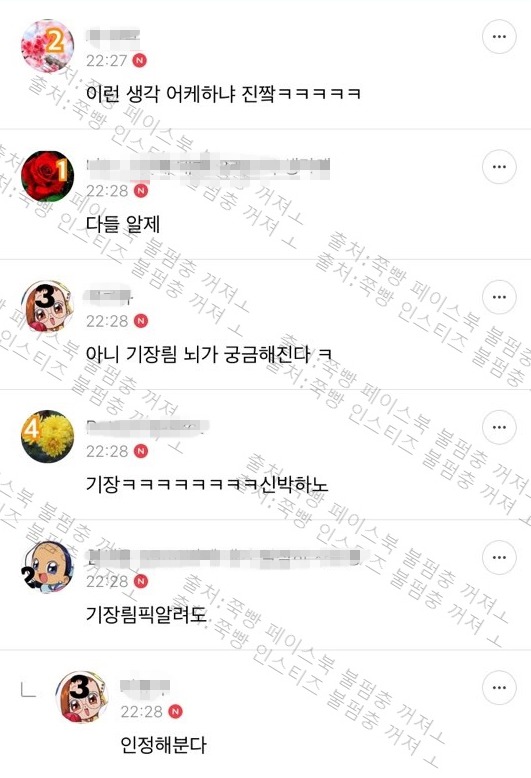Click the avatar on the '인정해분다' reply
Viewport: 531px width, 778px height.
(81, 697)
